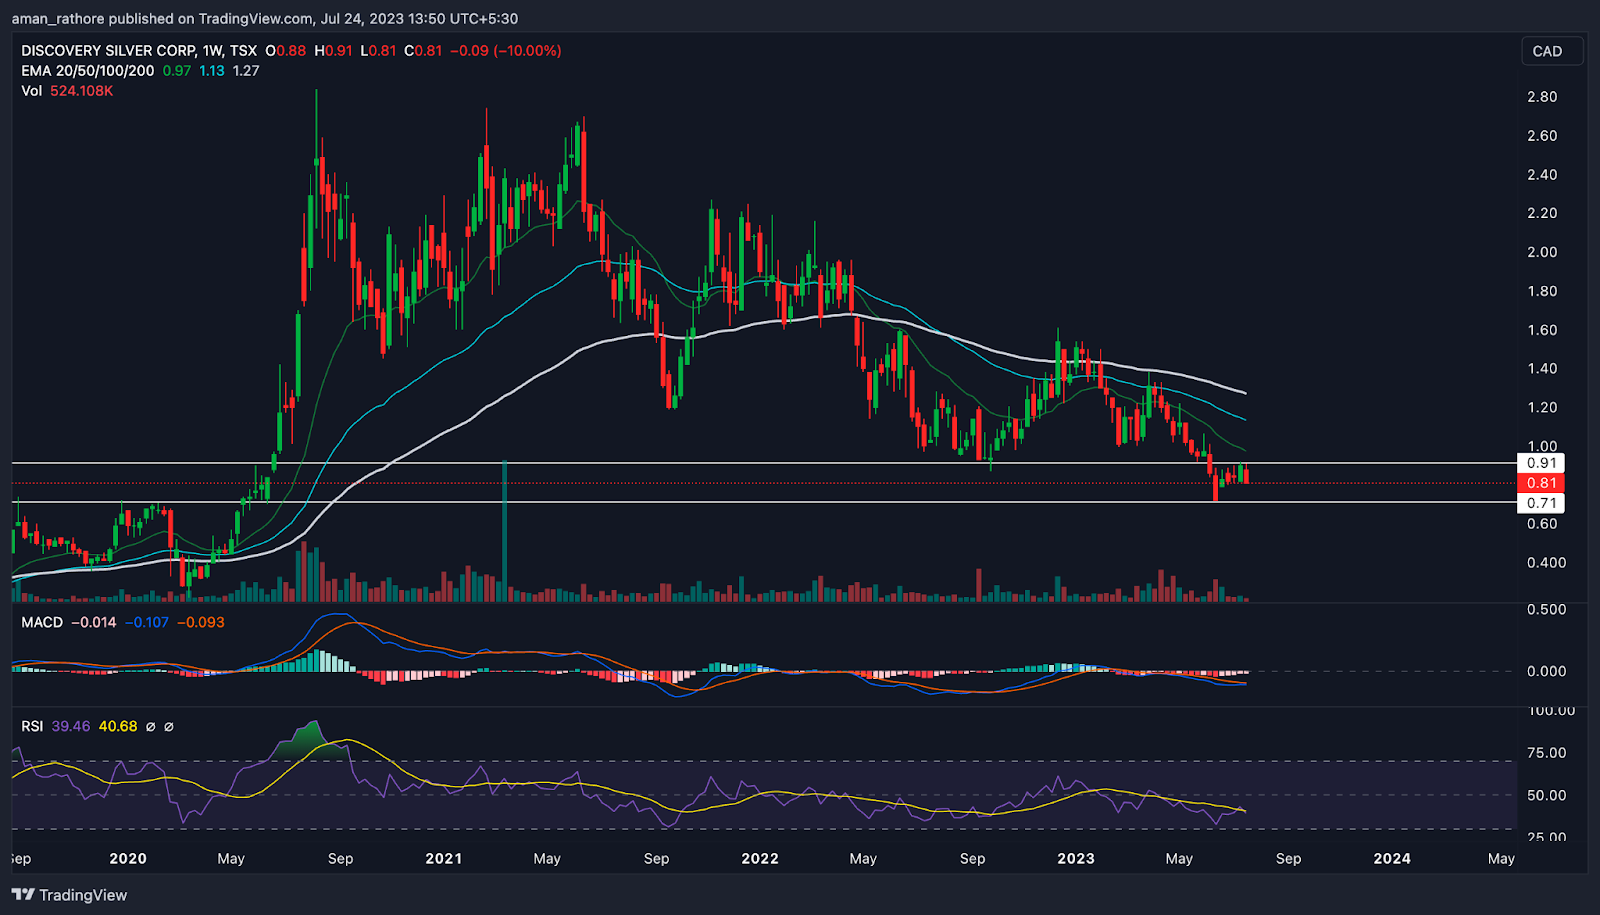
Task: Click the MACD signal value −0.093
Action: (201, 622)
